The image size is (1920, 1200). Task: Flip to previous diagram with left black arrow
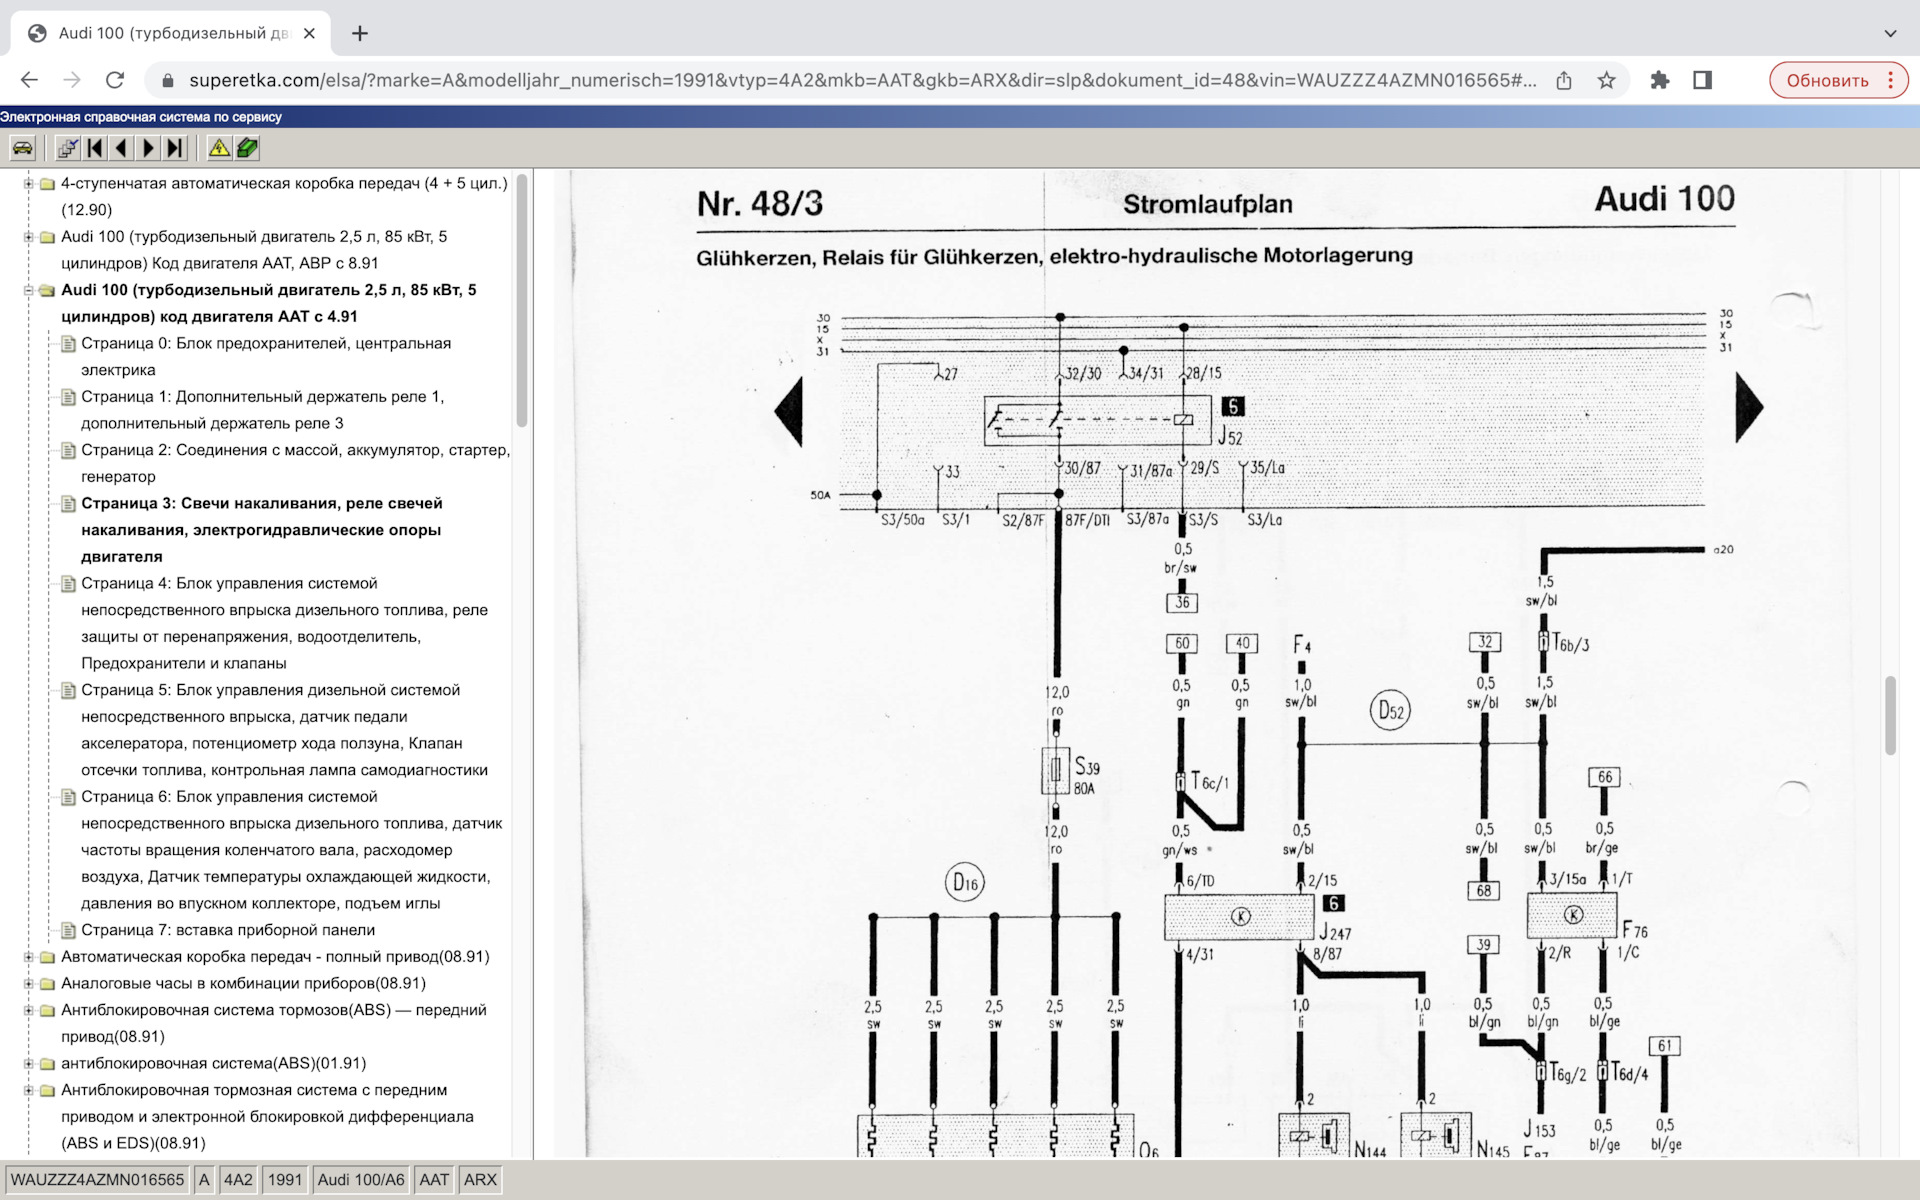pyautogui.click(x=790, y=410)
